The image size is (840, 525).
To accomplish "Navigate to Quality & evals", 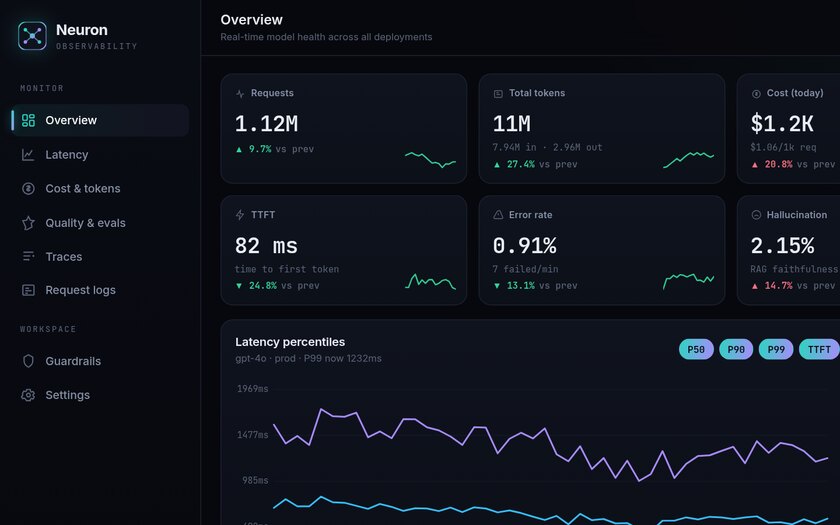I will click(x=100, y=223).
